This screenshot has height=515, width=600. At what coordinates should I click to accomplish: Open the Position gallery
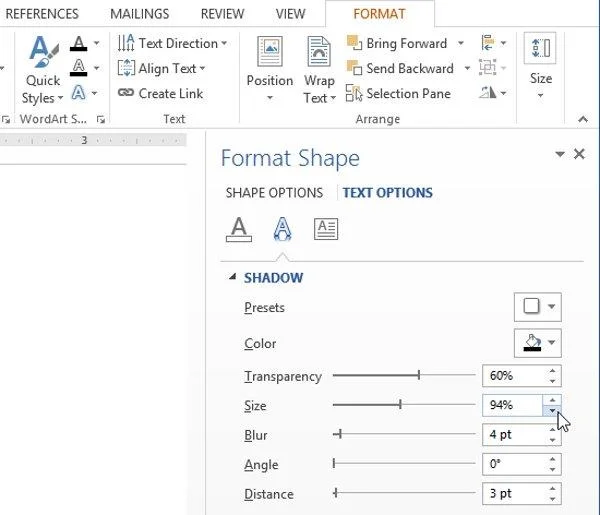coord(270,69)
